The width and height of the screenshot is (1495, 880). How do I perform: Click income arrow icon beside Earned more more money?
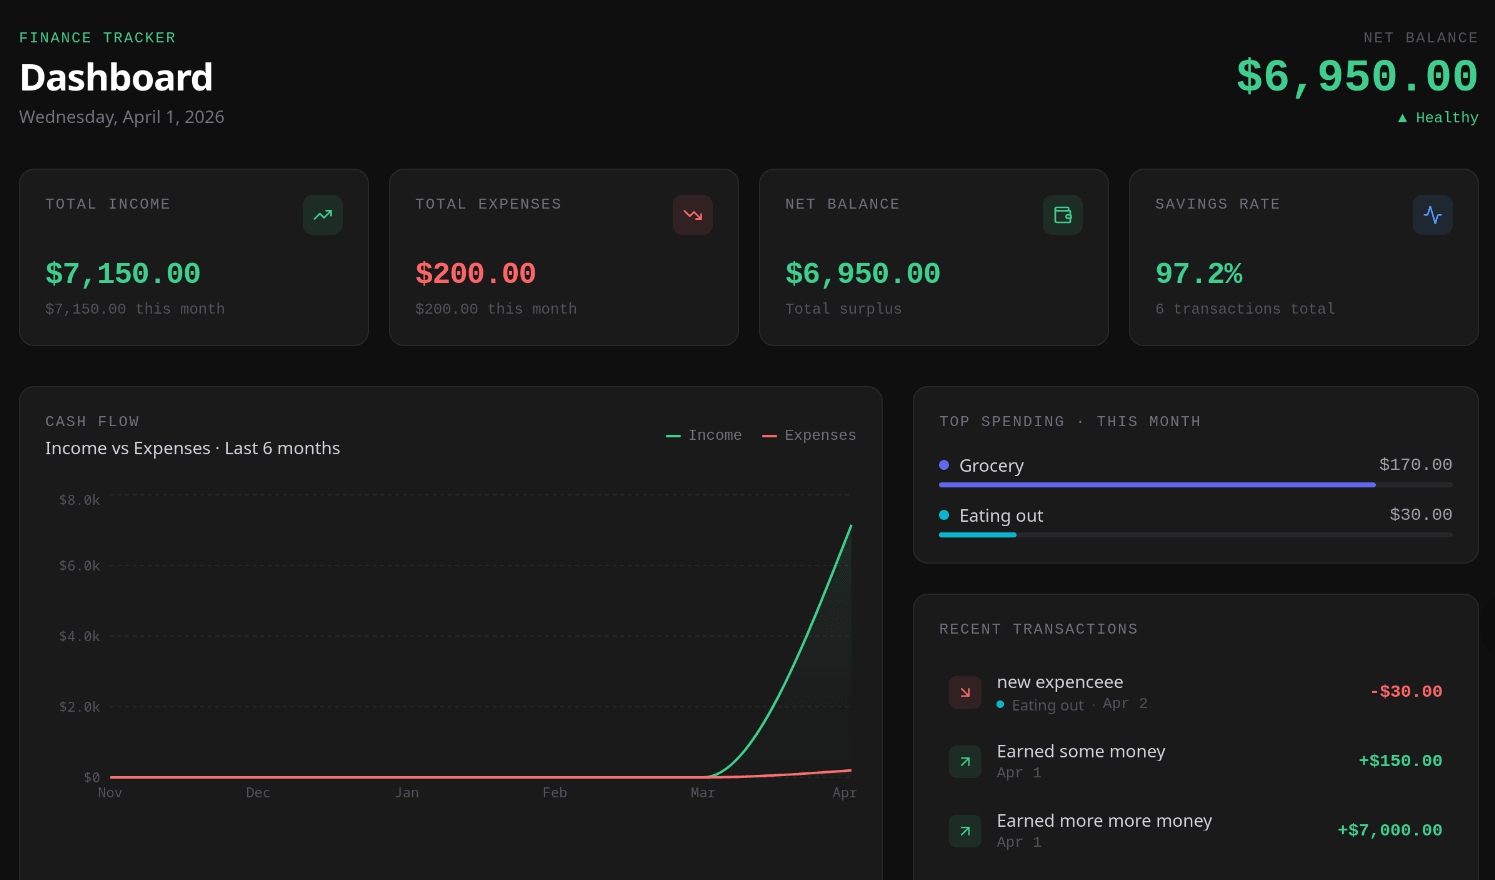tap(965, 831)
